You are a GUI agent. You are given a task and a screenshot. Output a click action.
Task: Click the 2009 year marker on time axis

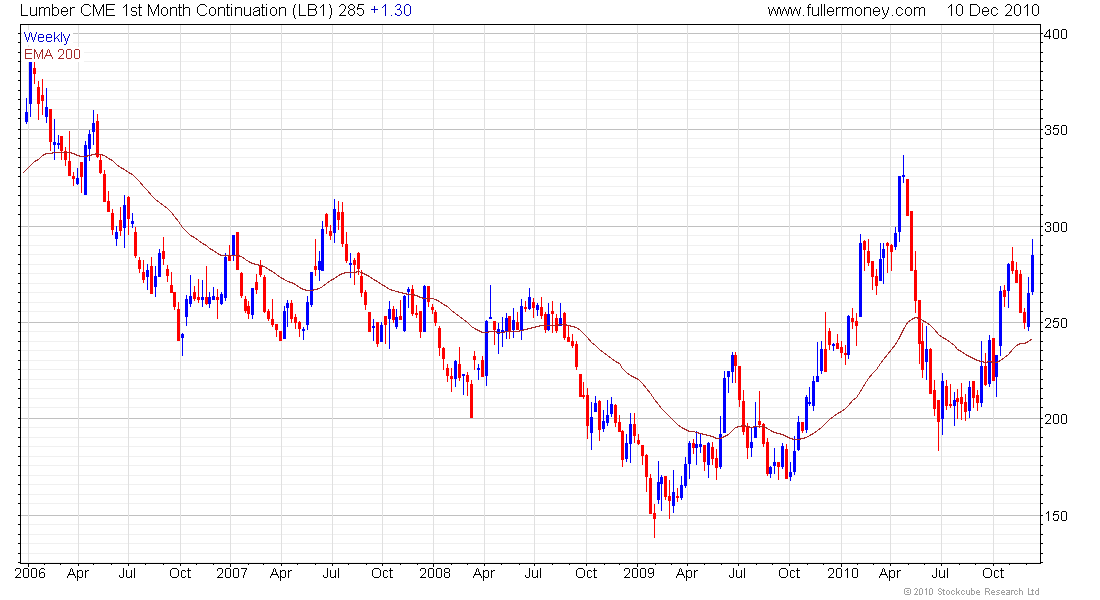[638, 573]
